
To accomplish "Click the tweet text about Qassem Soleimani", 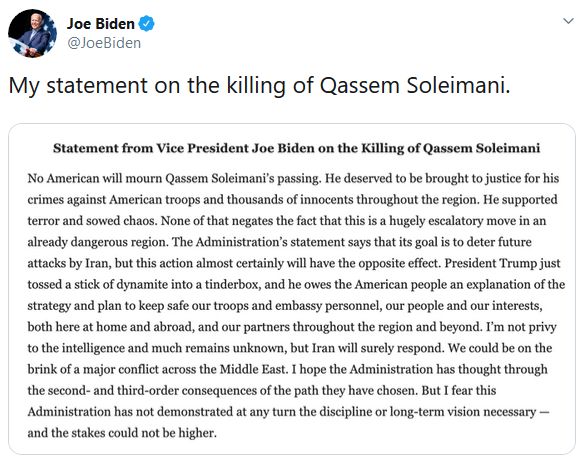I will tap(259, 86).
